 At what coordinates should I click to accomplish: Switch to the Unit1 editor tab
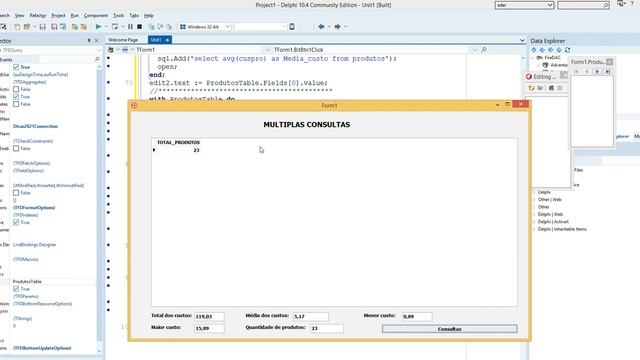point(160,40)
